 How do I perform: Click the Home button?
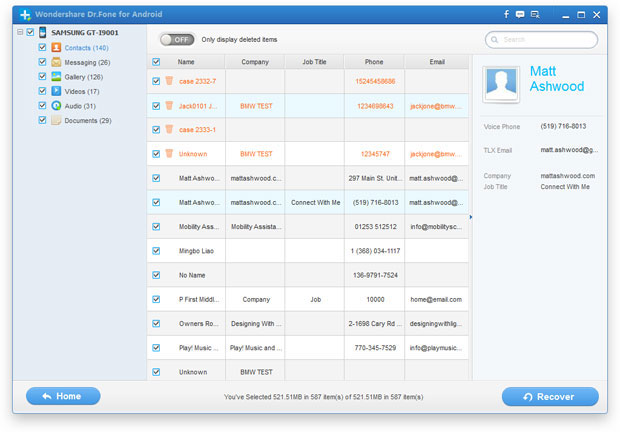(63, 396)
